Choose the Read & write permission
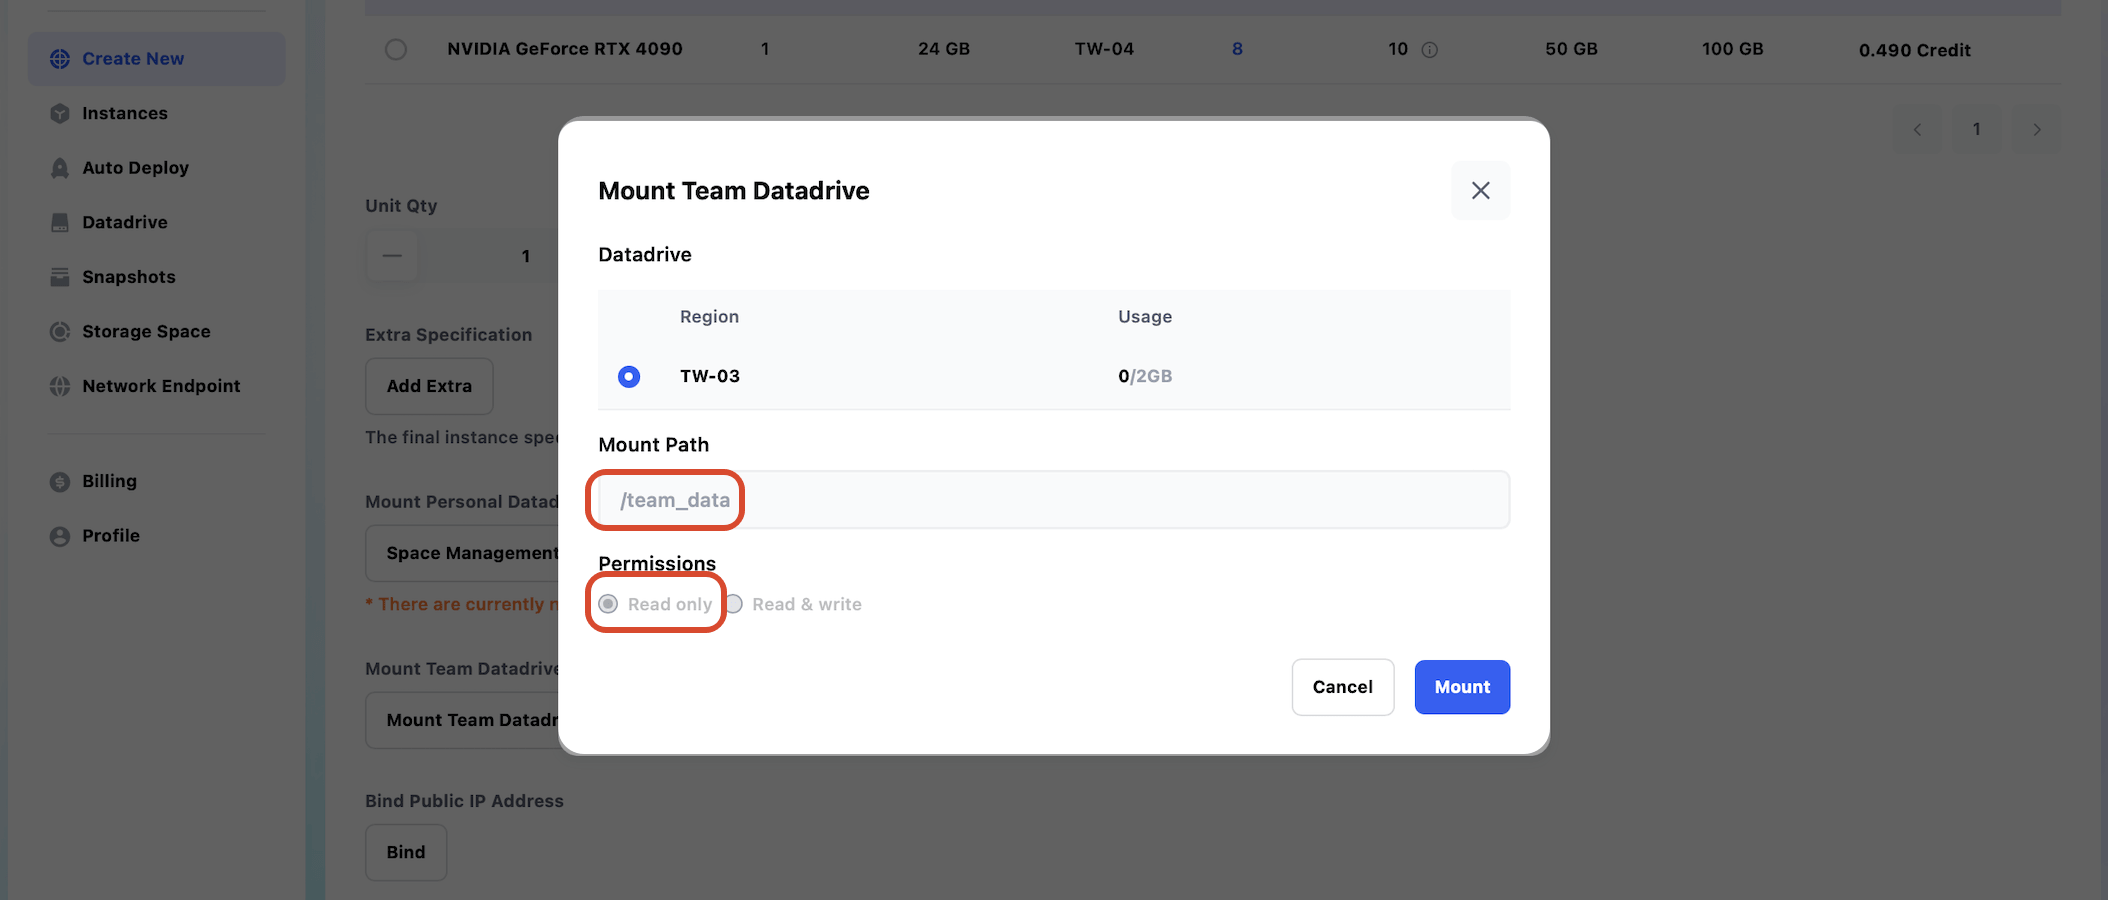Viewport: 2108px width, 900px height. (x=734, y=604)
